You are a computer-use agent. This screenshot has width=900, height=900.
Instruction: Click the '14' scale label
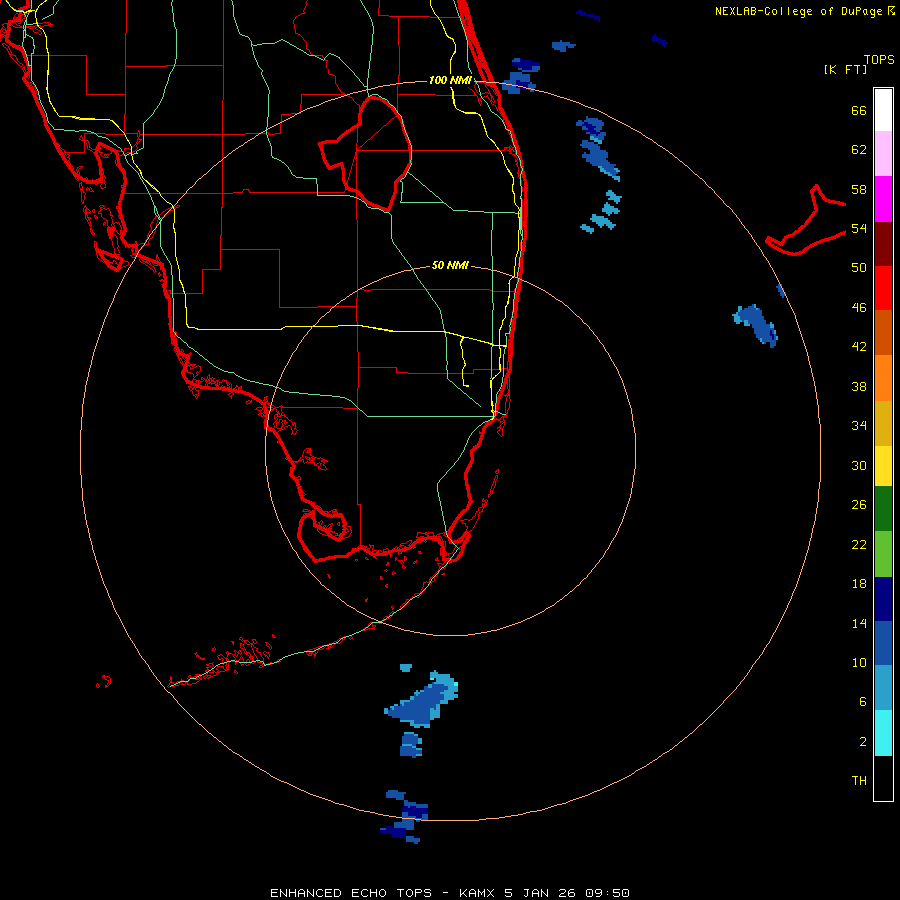click(x=859, y=623)
